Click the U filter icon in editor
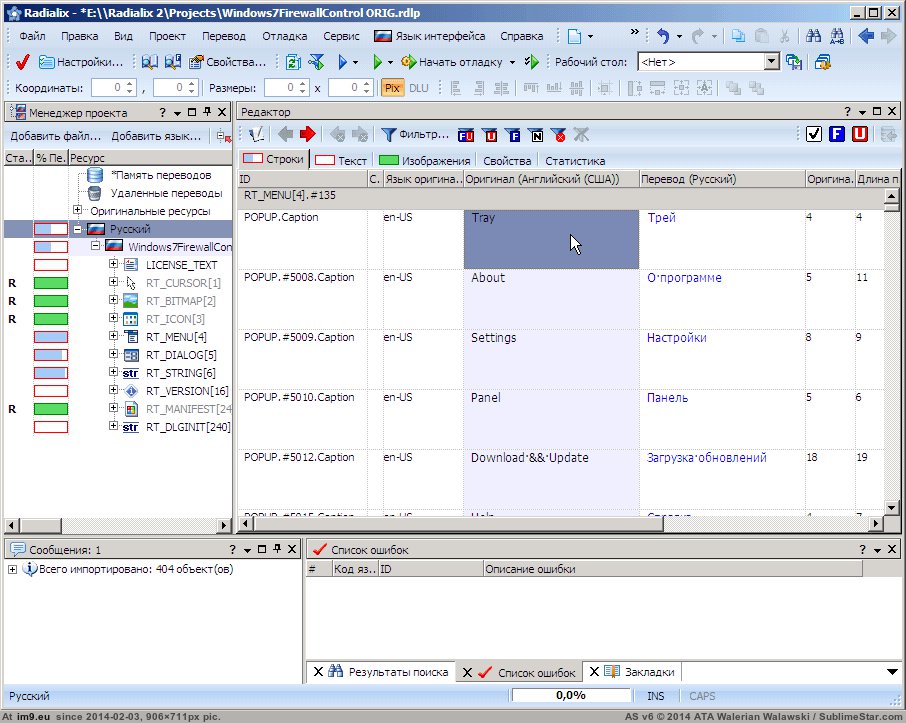 (x=489, y=135)
